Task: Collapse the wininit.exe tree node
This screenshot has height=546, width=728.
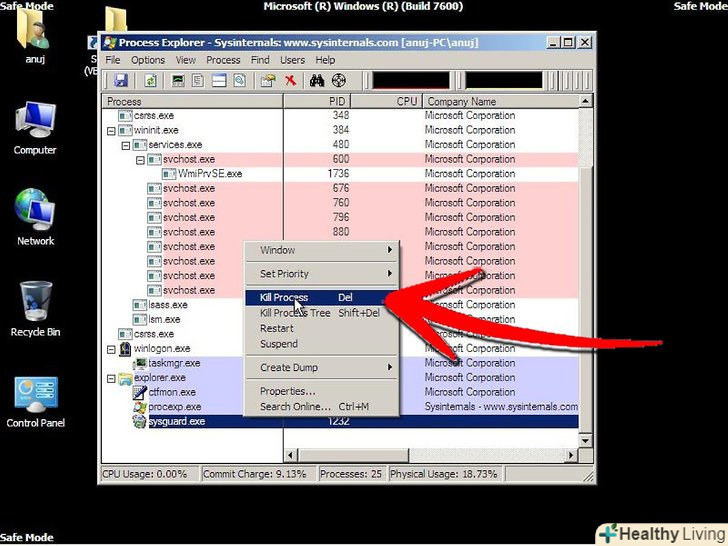Action: (x=111, y=131)
